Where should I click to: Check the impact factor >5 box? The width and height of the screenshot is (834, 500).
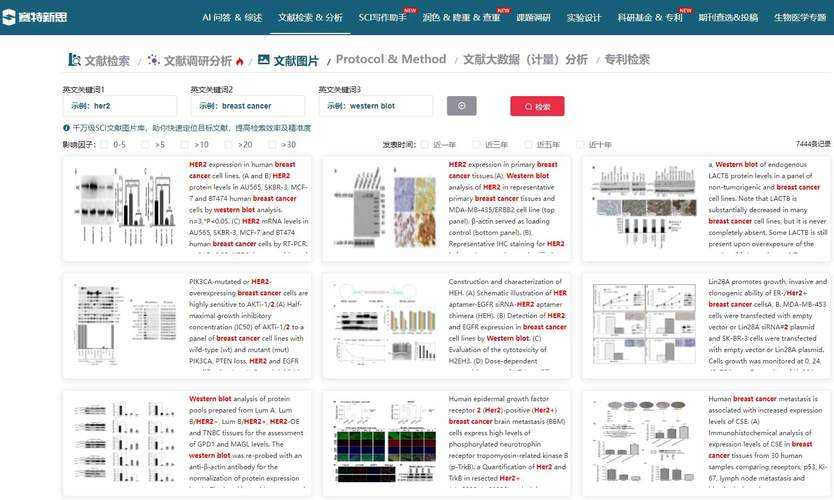[145, 145]
